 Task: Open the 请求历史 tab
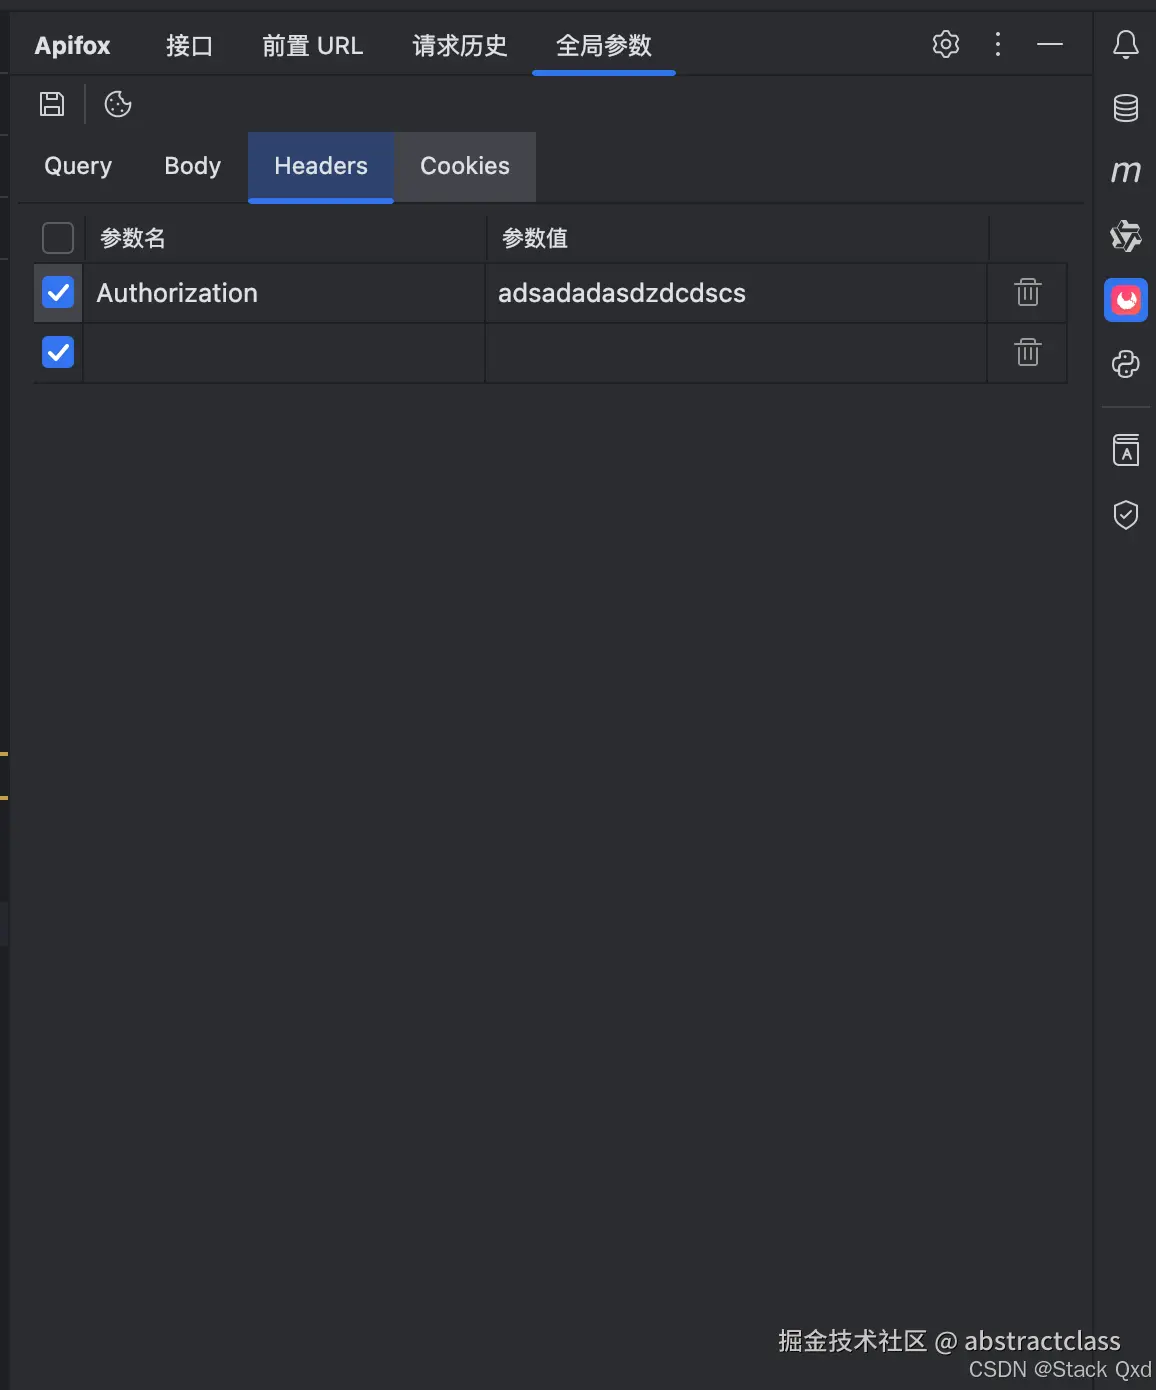point(460,46)
